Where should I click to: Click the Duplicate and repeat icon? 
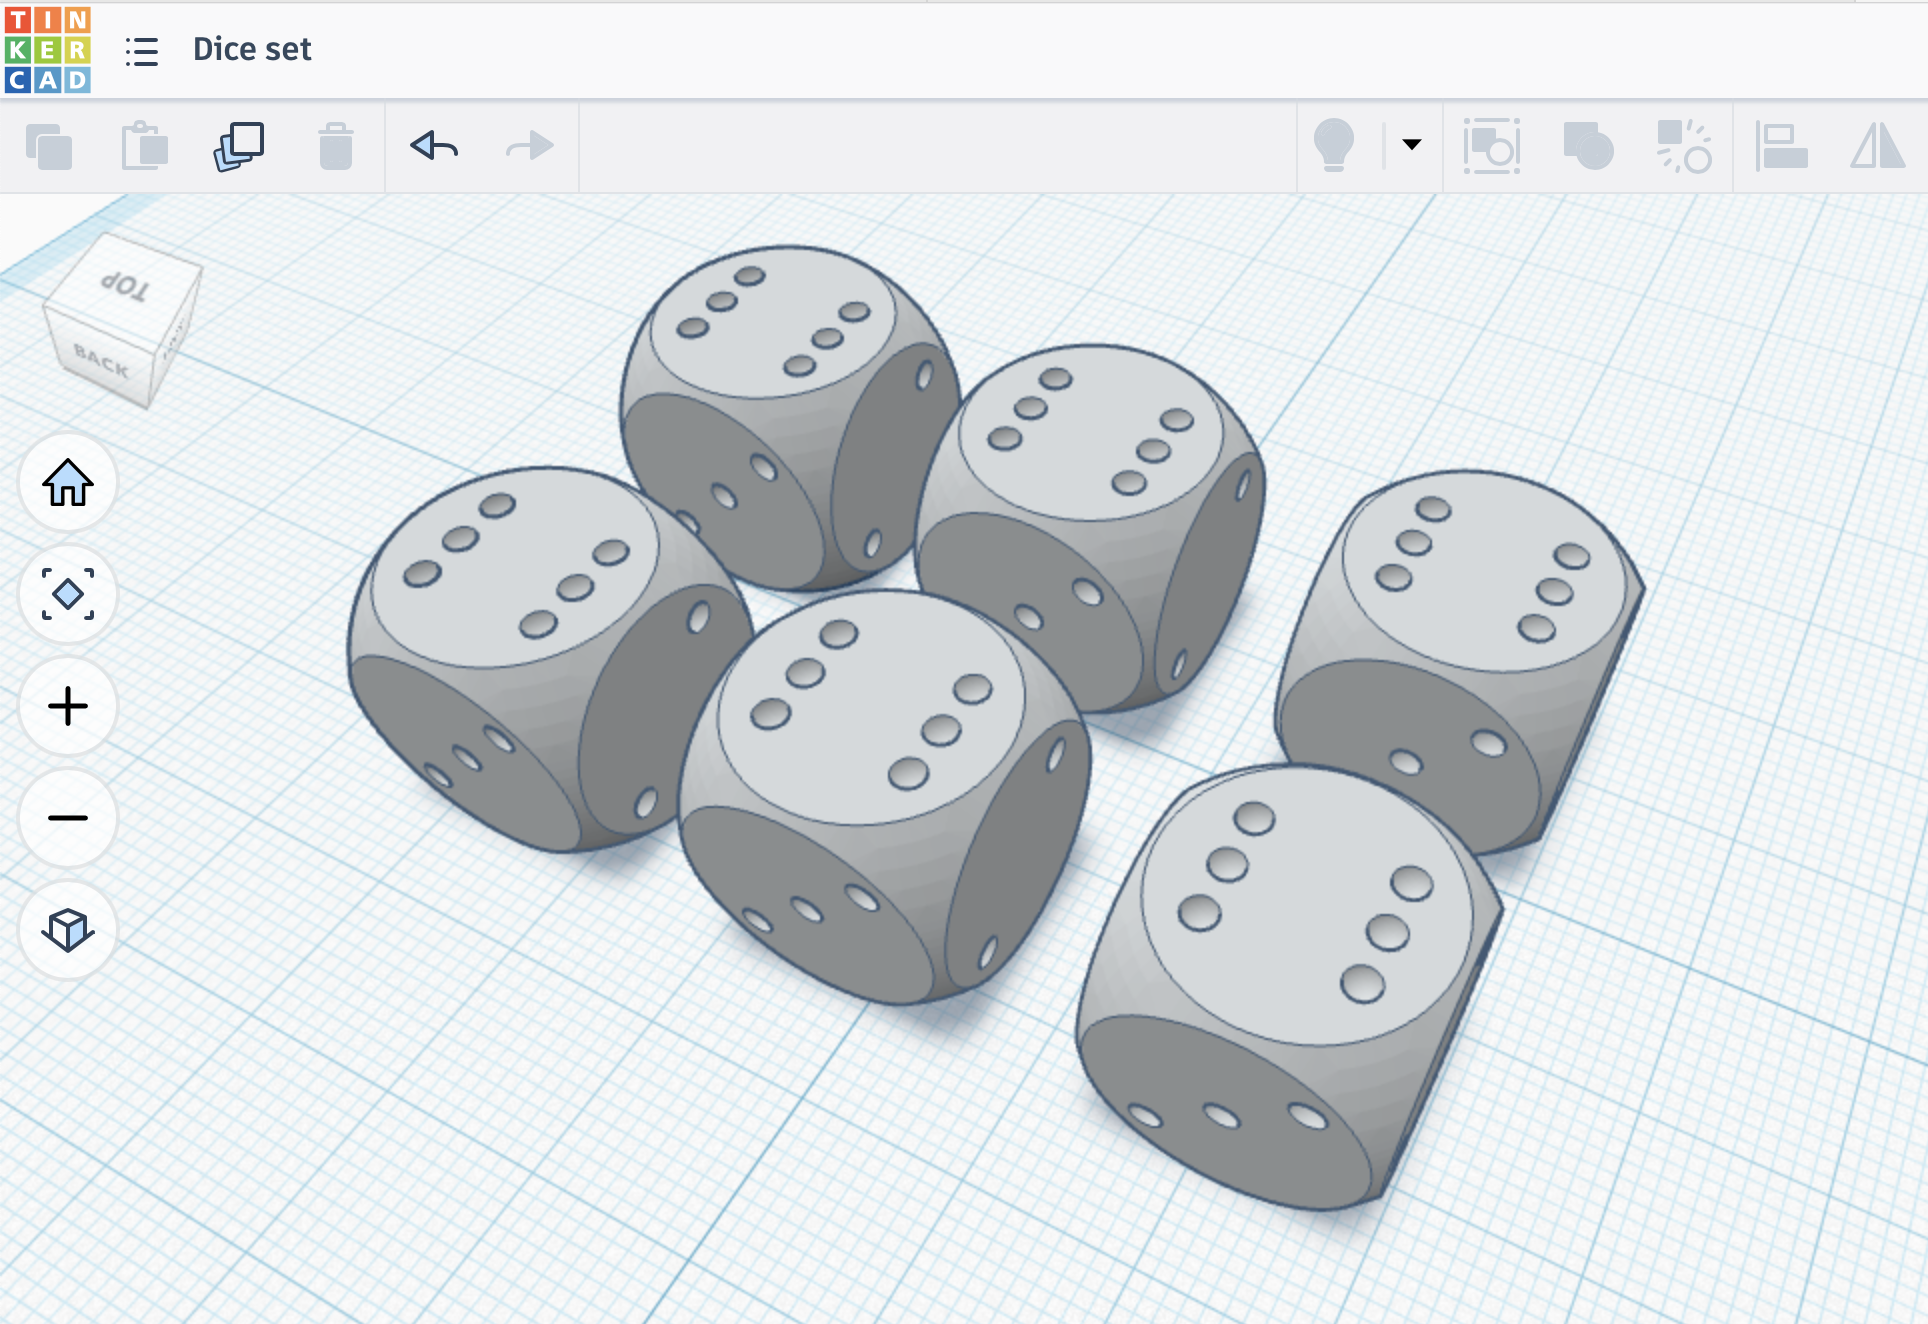tap(239, 146)
